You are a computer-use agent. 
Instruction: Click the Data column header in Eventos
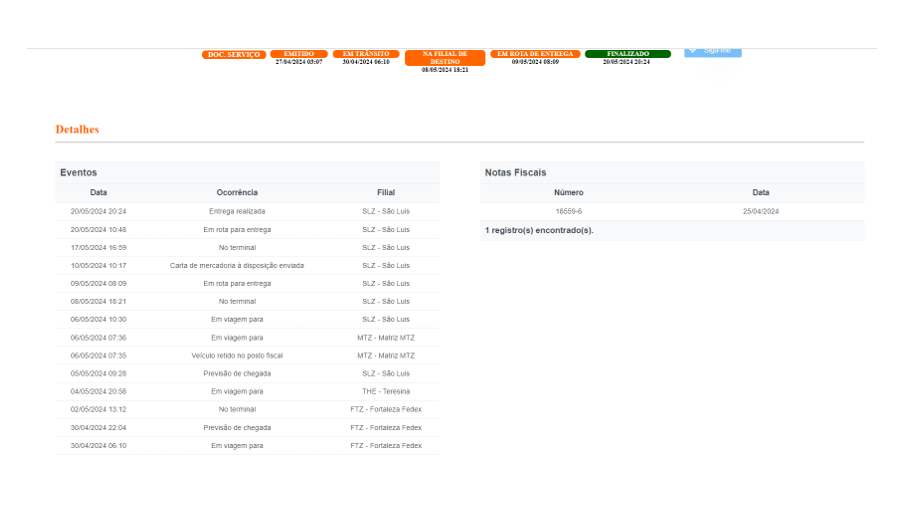(x=98, y=192)
